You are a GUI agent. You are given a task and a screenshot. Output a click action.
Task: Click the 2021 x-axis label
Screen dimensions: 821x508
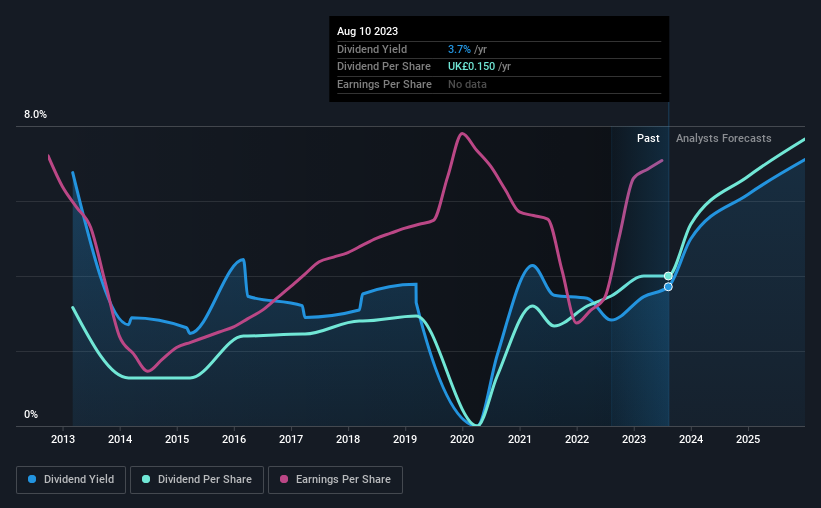coord(519,439)
